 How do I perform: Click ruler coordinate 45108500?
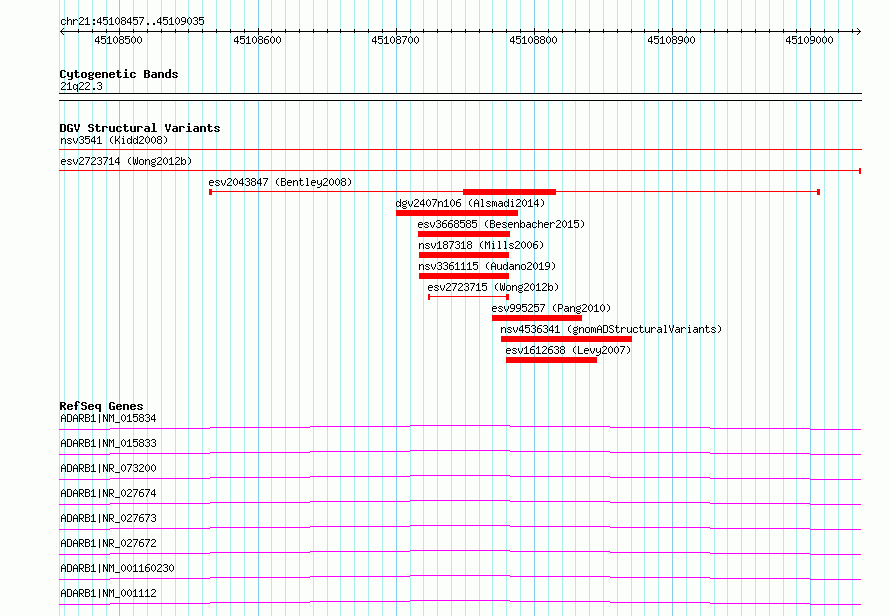tap(118, 40)
